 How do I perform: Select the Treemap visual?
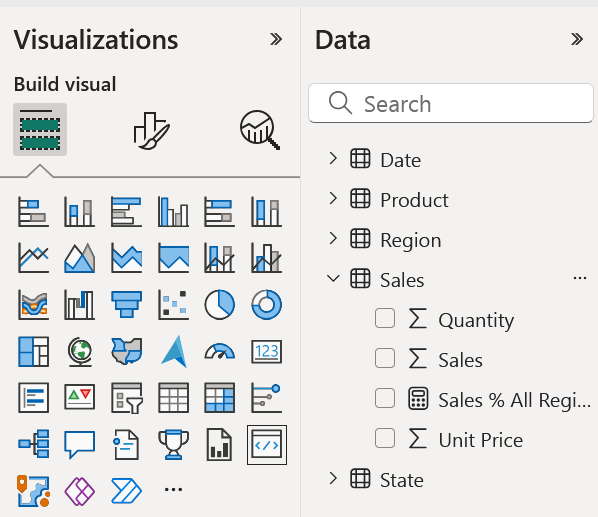click(34, 351)
